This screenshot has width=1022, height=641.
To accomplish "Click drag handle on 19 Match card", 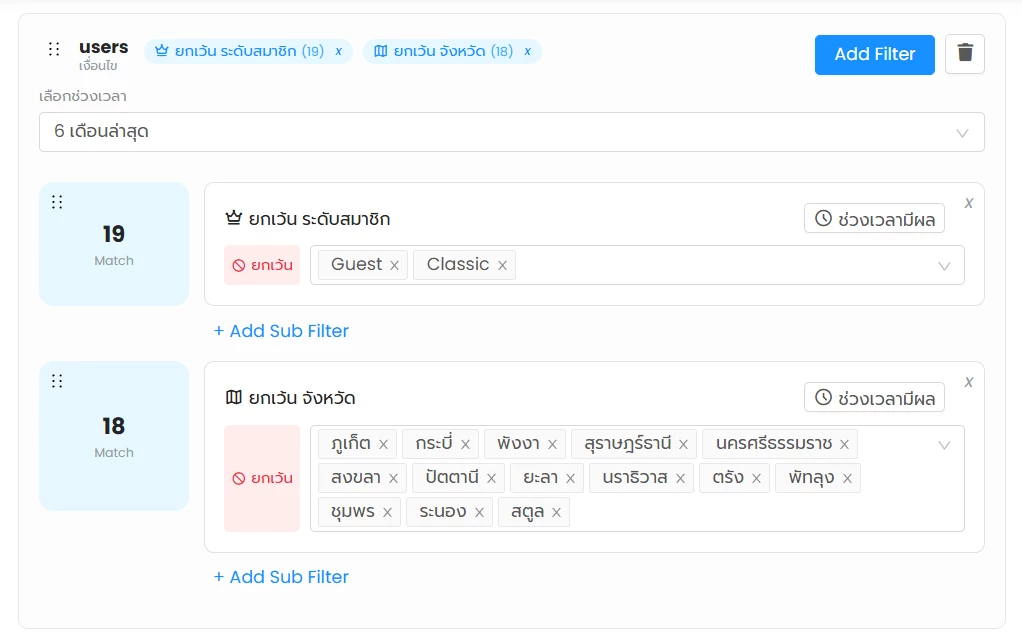I will point(57,202).
